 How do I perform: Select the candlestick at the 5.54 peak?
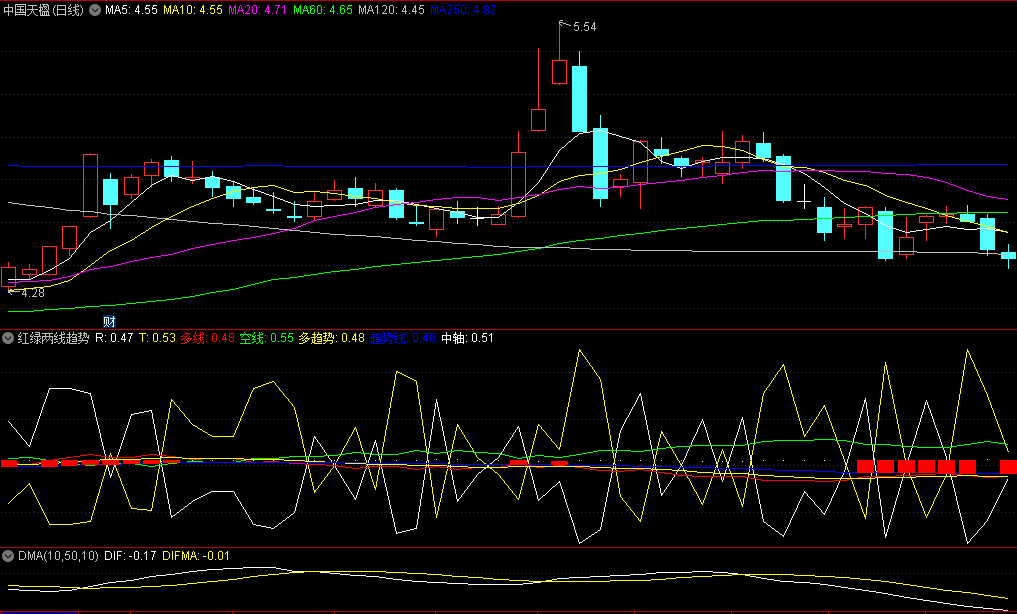pos(559,71)
